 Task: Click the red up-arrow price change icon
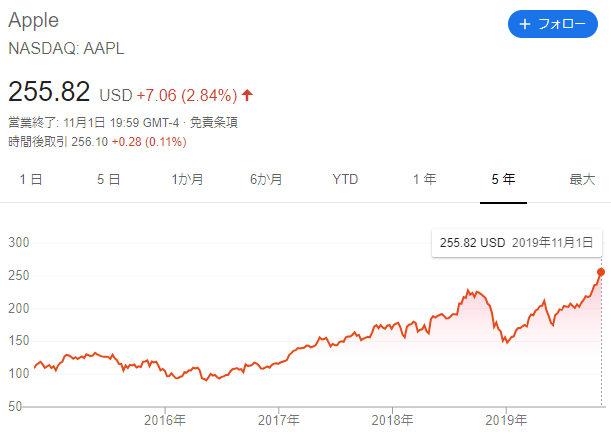[x=247, y=95]
